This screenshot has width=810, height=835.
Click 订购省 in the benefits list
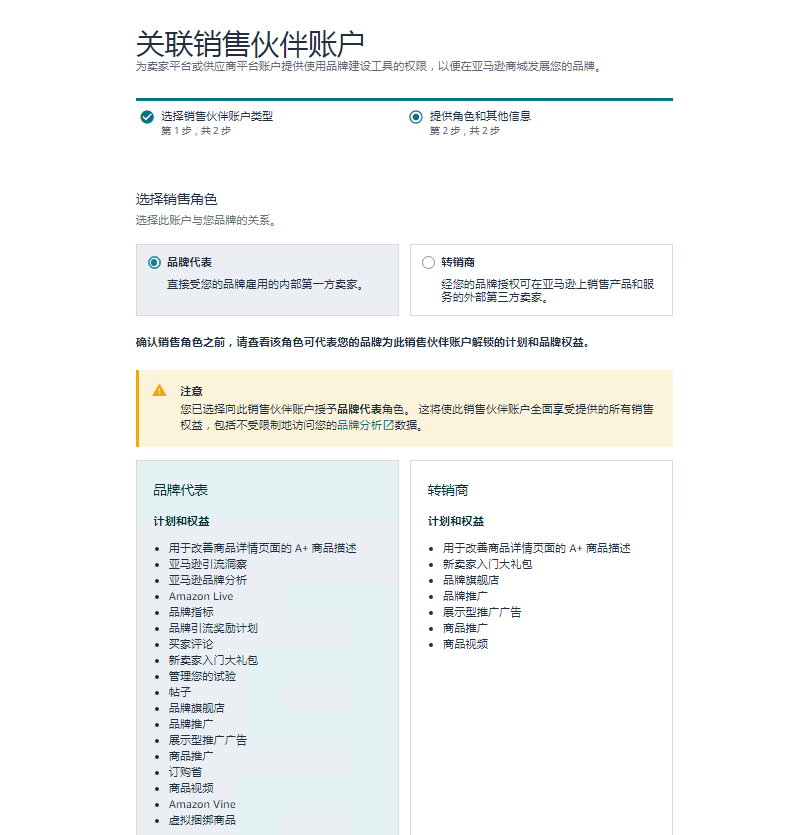click(185, 772)
